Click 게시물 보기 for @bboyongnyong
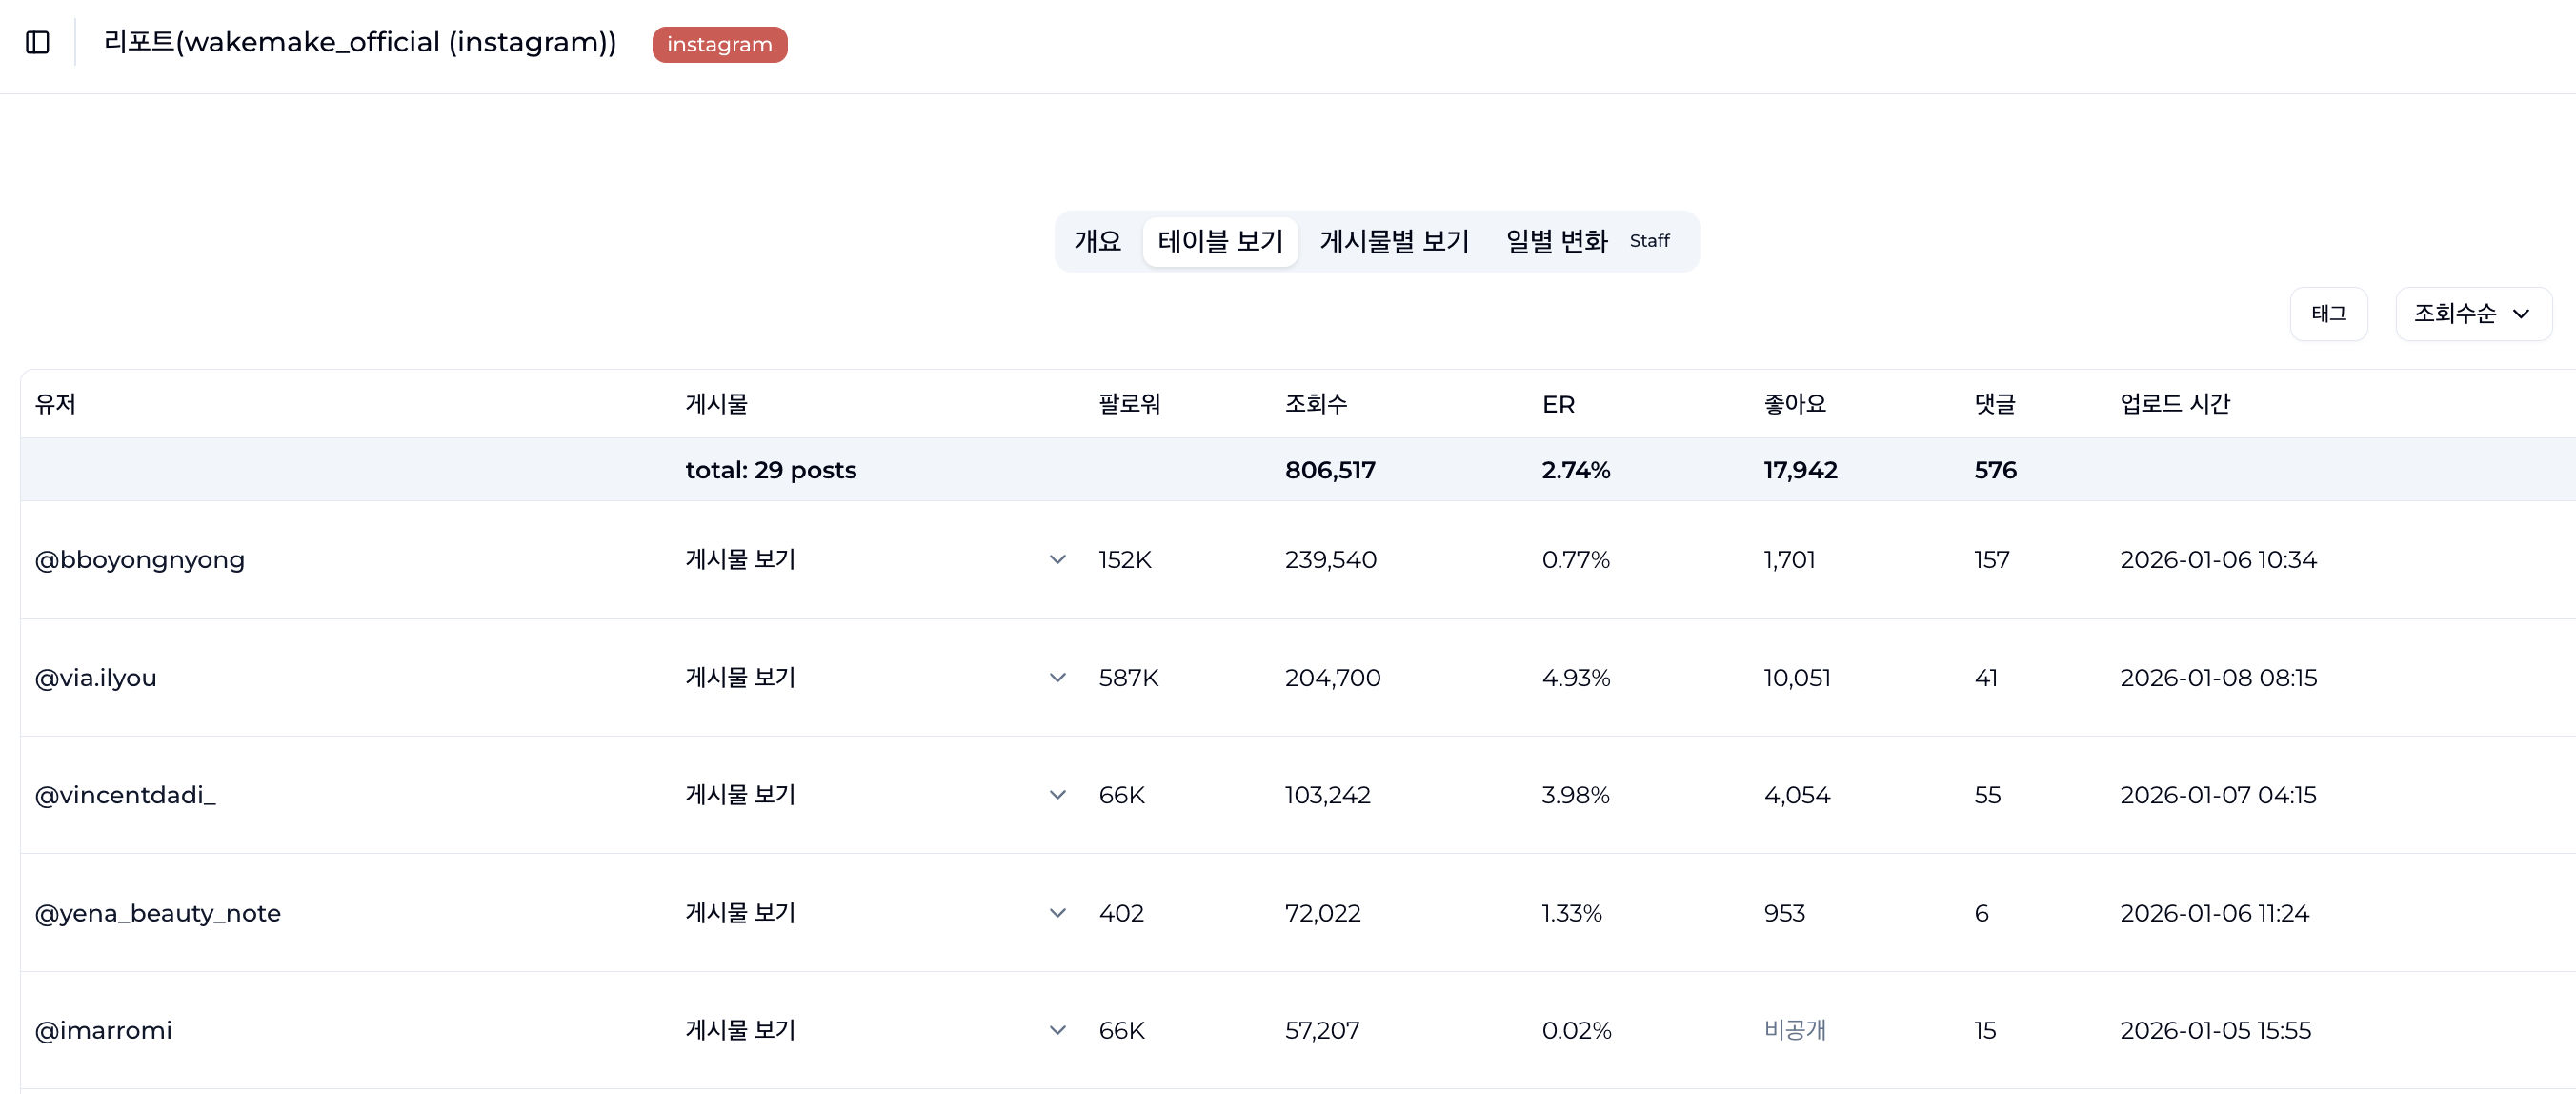This screenshot has width=2576, height=1094. click(x=740, y=560)
